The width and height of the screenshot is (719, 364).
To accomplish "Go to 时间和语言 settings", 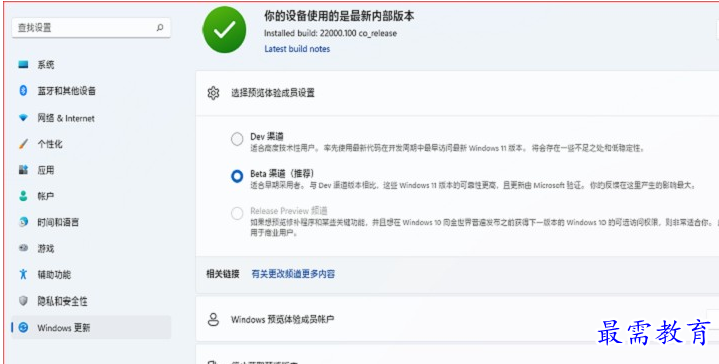I will pyautogui.click(x=91, y=222).
